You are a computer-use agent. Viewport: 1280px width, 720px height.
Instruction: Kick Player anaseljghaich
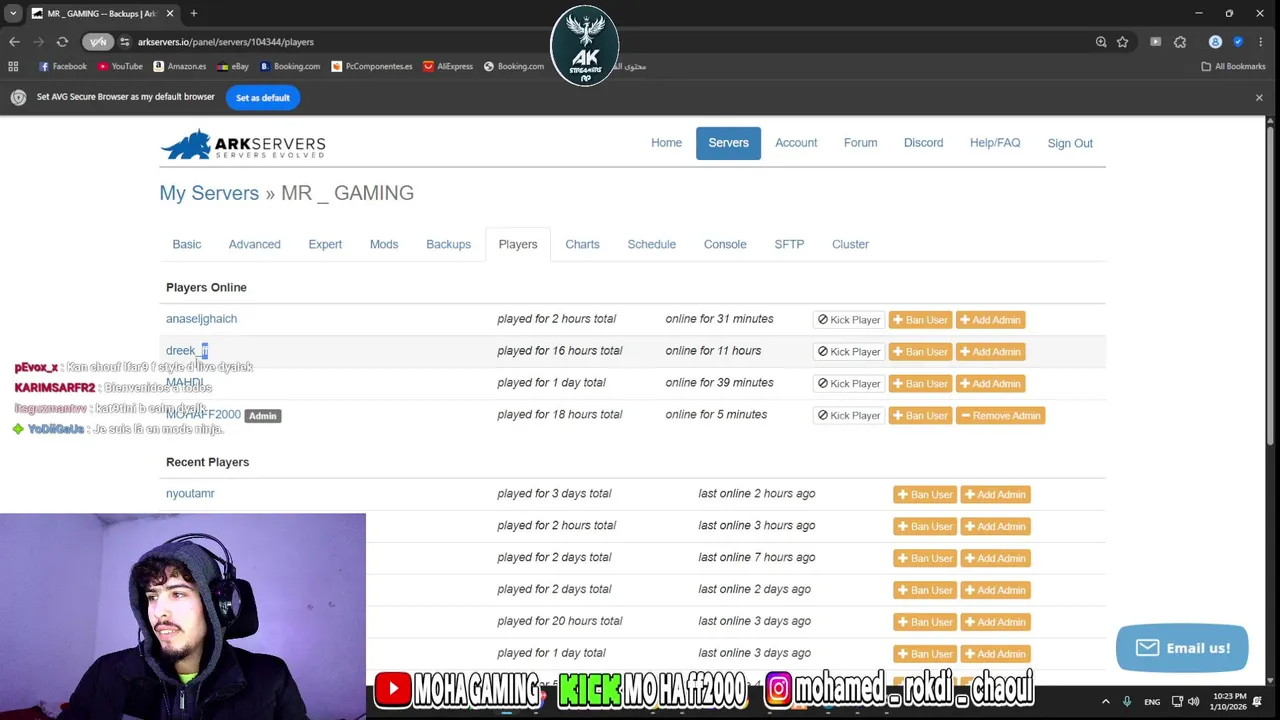click(849, 320)
